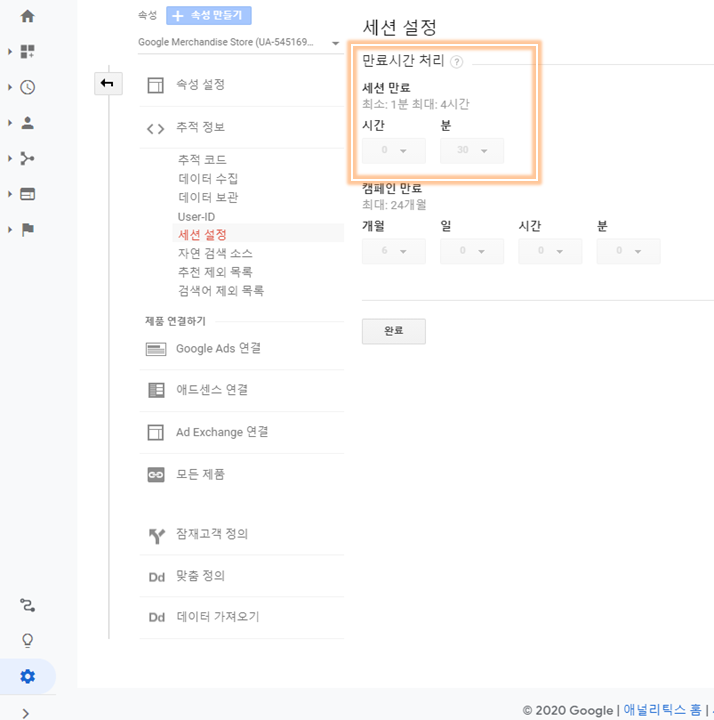Open the Acquisition branching arrows icon
Image resolution: width=714 pixels, height=720 pixels.
(x=28, y=158)
